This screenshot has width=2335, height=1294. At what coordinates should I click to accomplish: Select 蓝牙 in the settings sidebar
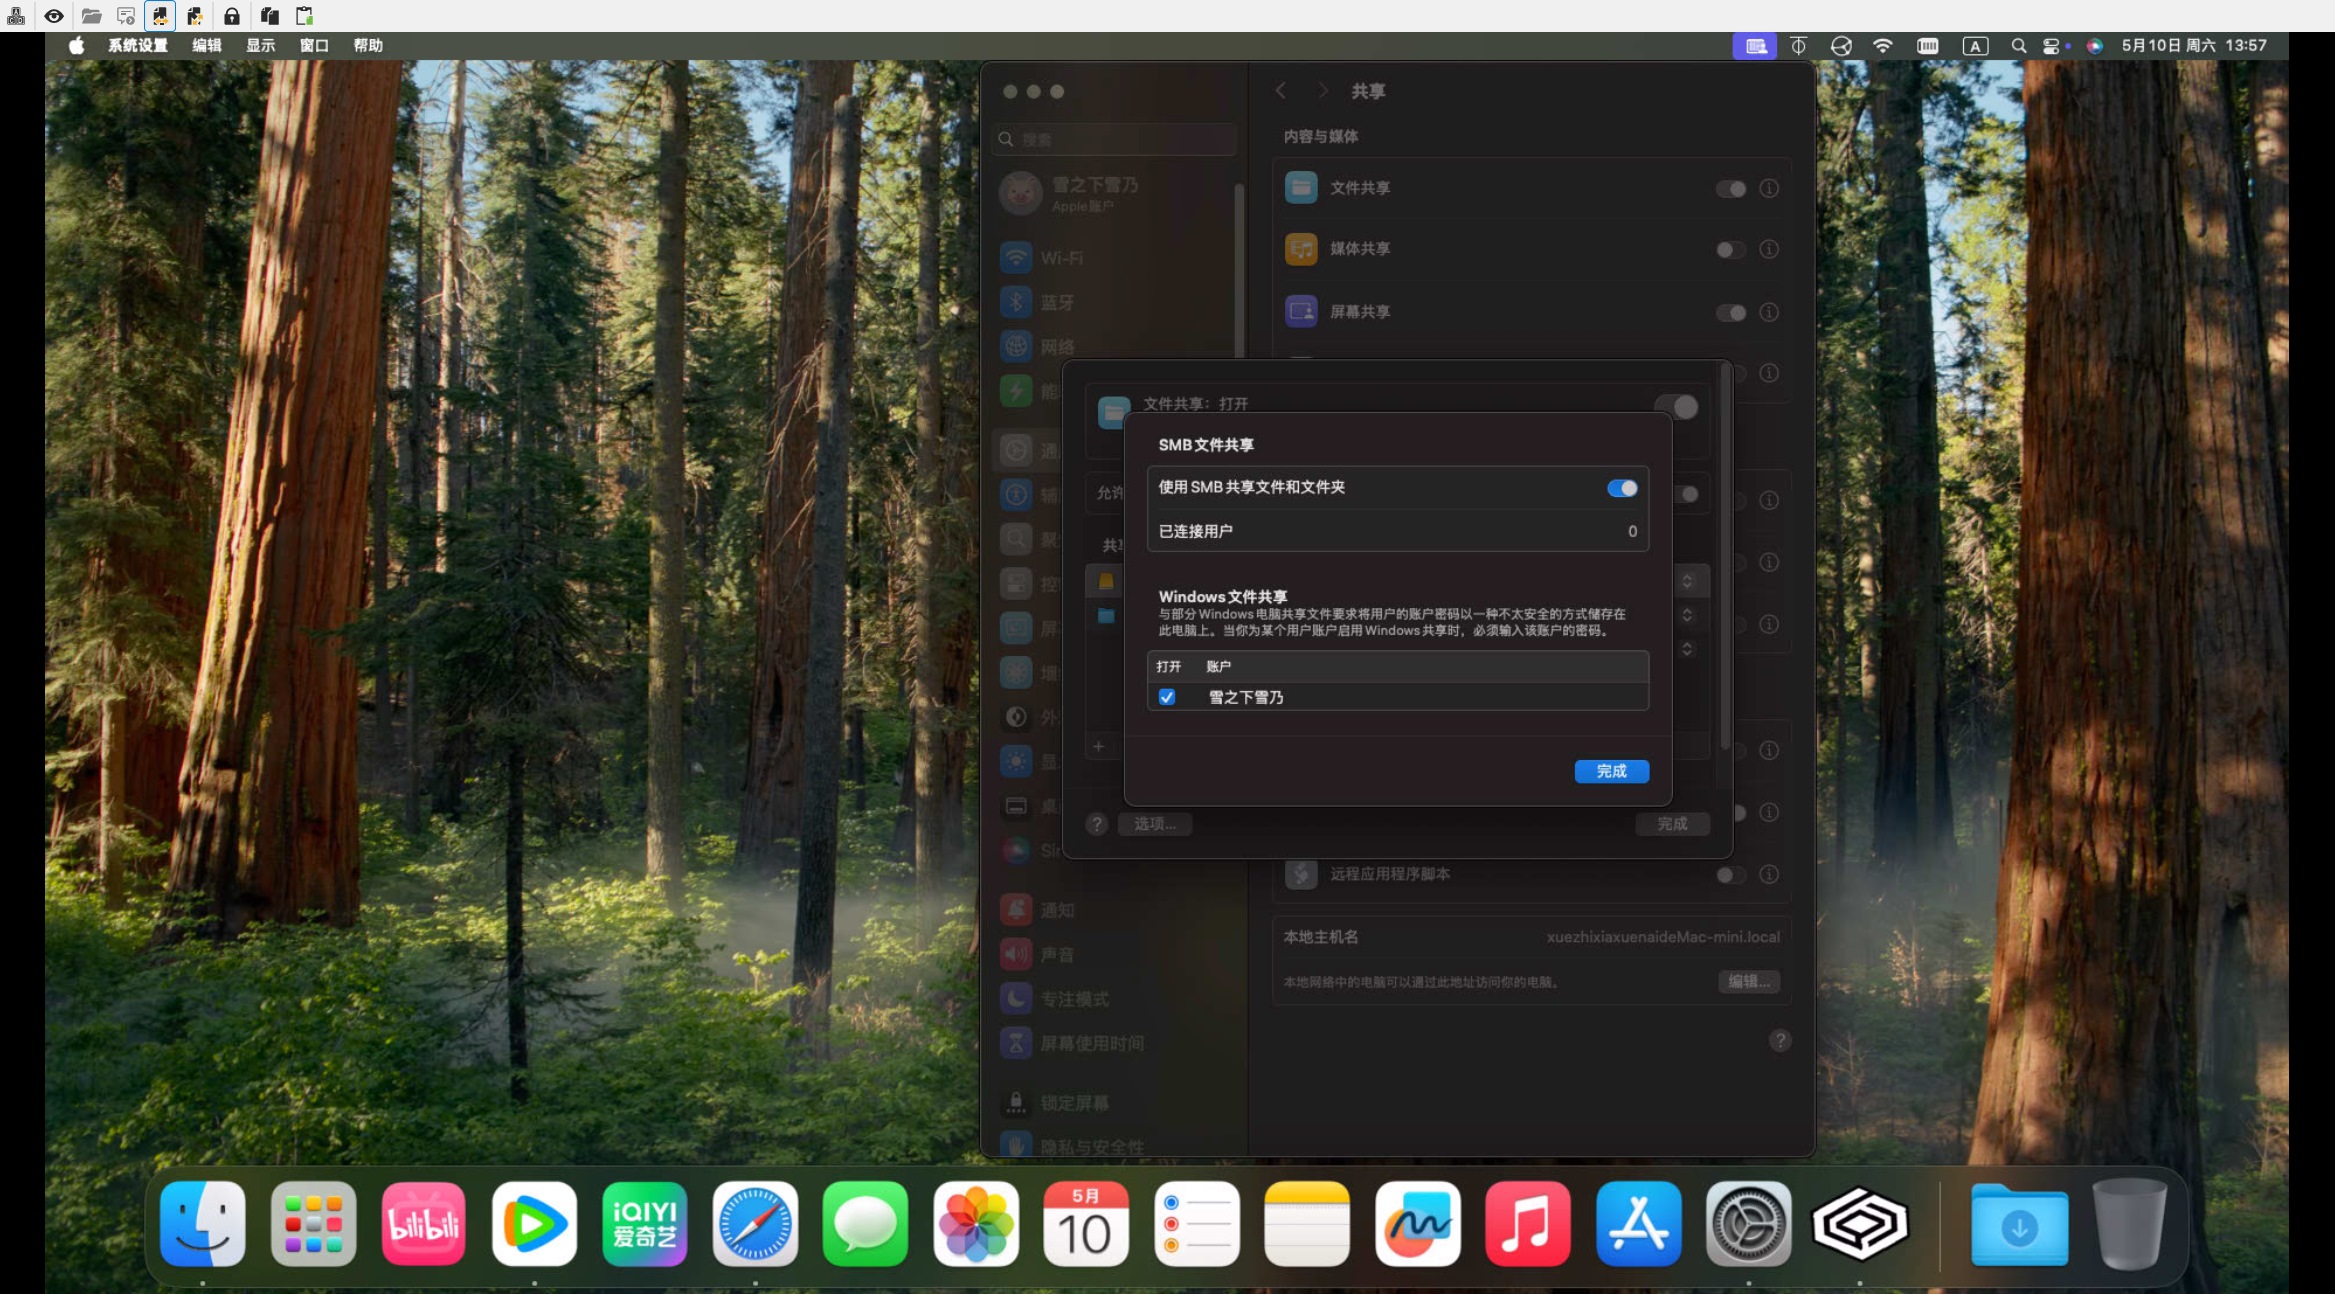click(1115, 302)
